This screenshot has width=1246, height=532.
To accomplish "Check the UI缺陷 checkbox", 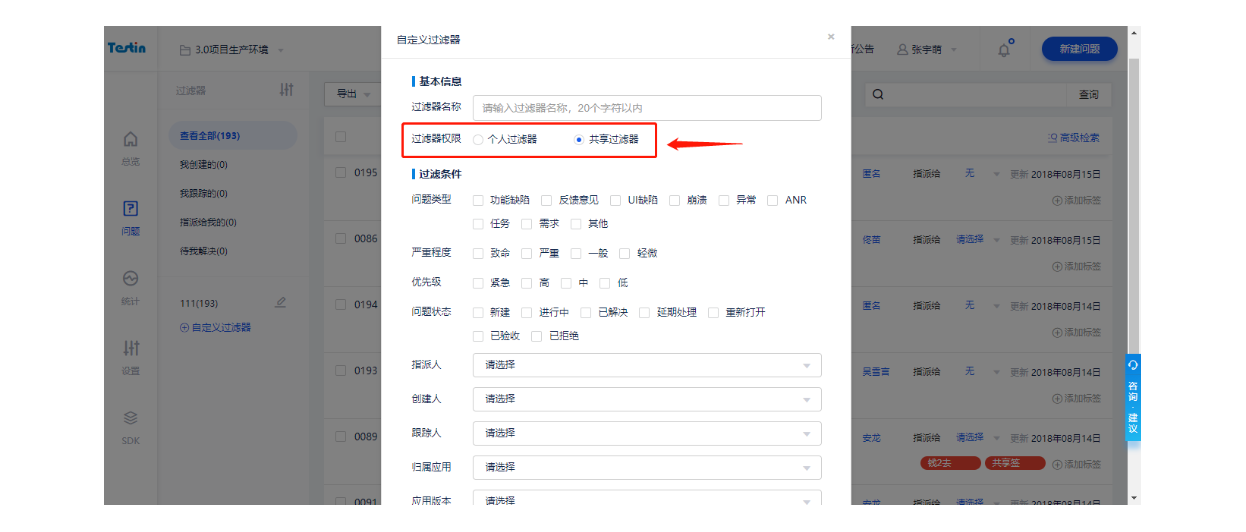I will click(x=616, y=200).
